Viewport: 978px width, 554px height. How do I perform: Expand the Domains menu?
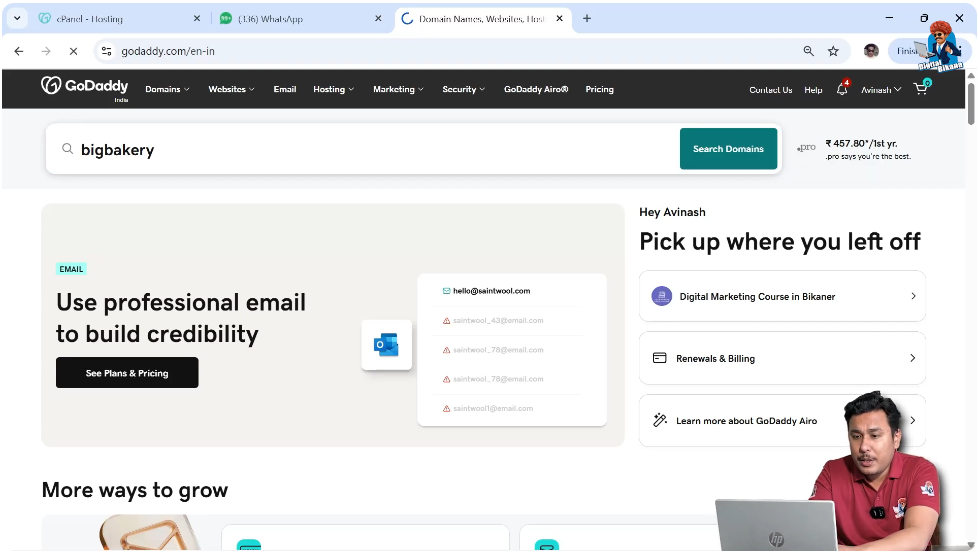(167, 89)
